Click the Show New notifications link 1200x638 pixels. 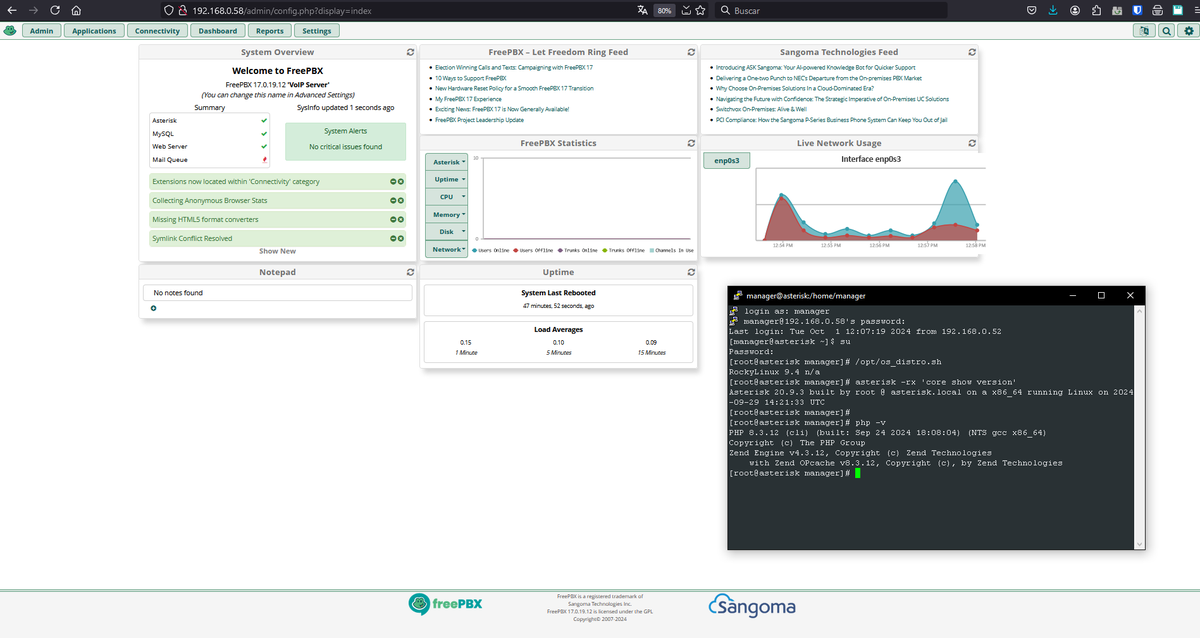(x=277, y=251)
